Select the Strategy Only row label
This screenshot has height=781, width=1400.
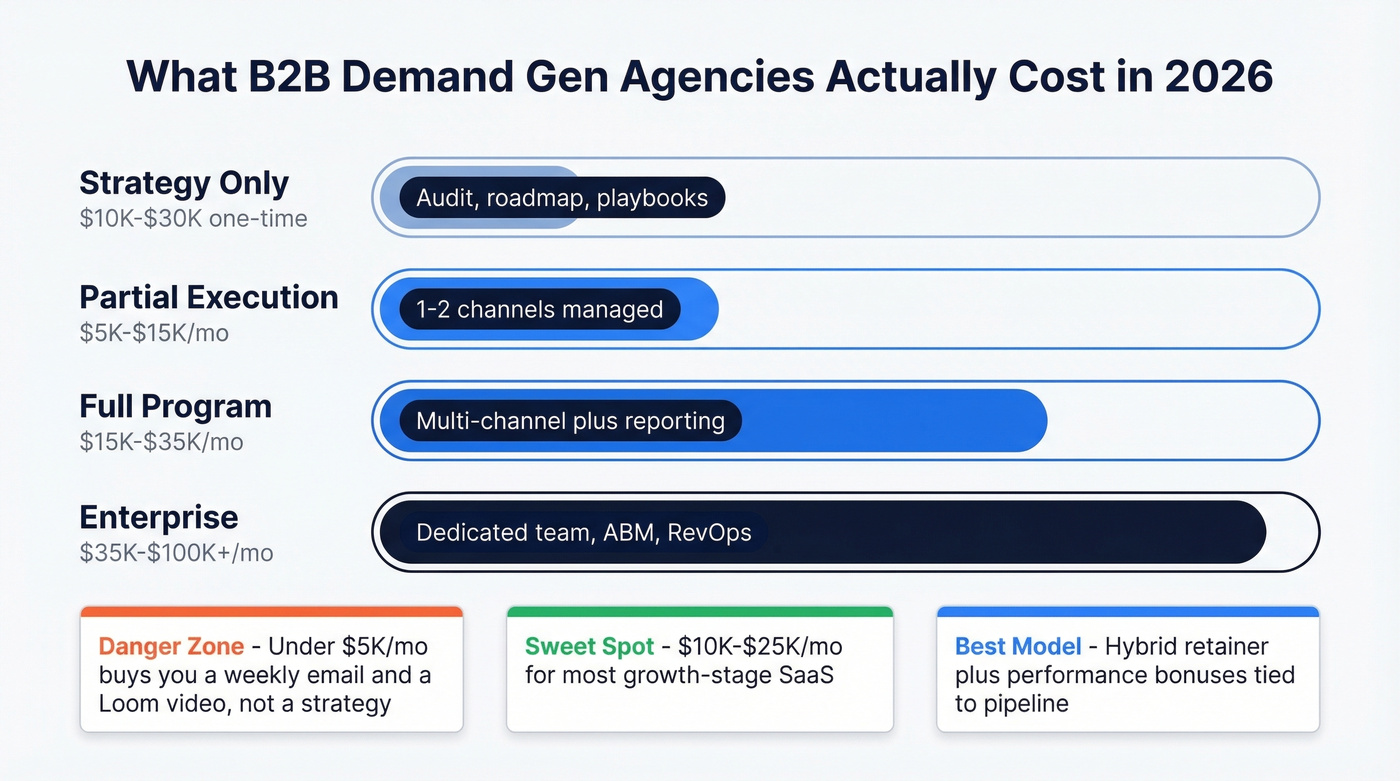pyautogui.click(x=184, y=183)
